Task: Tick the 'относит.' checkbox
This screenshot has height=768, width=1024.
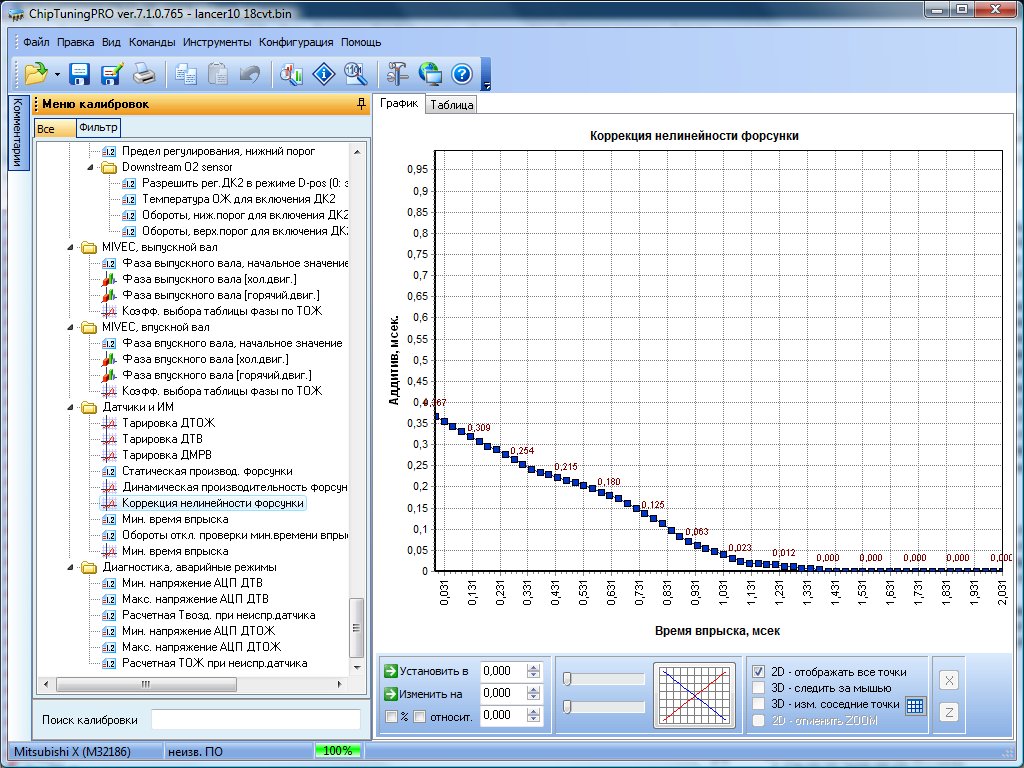Action: click(x=420, y=716)
